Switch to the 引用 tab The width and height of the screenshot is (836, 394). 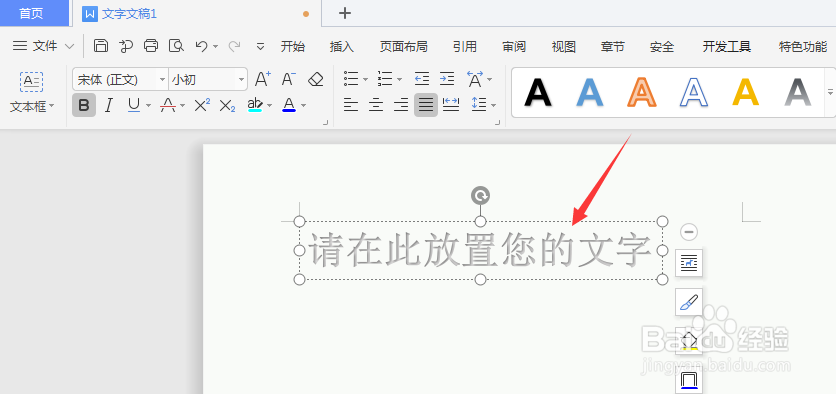tap(464, 47)
